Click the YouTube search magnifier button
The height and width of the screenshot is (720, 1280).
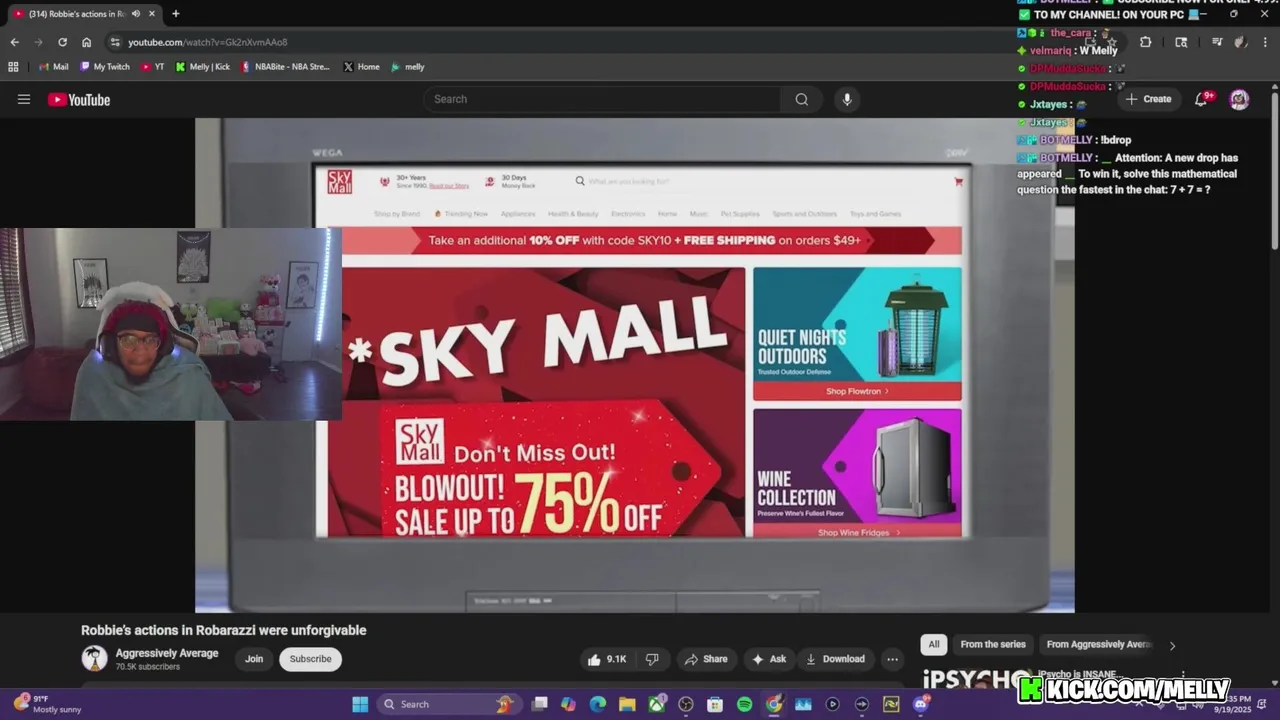coord(802,99)
